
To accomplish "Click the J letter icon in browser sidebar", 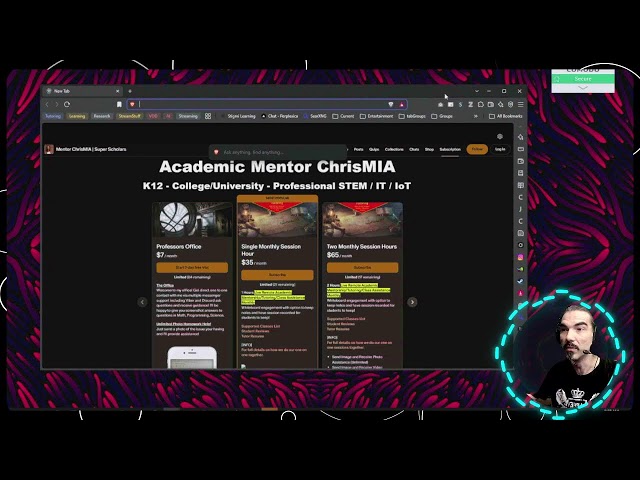I will (520, 209).
